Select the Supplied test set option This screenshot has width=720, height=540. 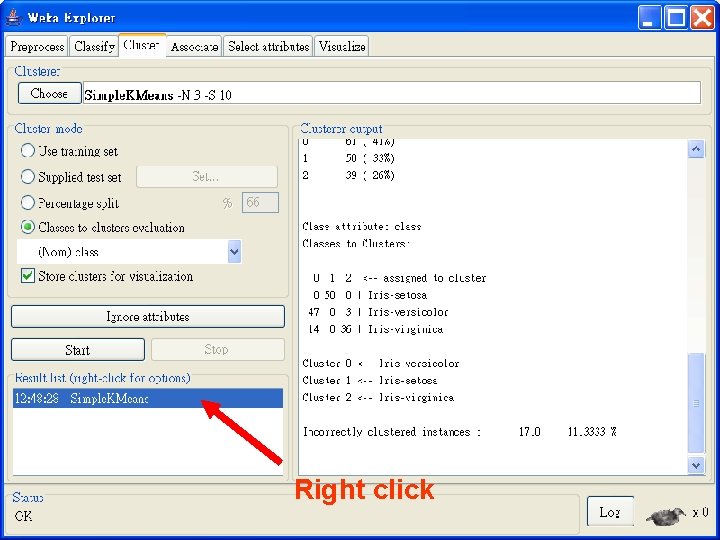(28, 176)
